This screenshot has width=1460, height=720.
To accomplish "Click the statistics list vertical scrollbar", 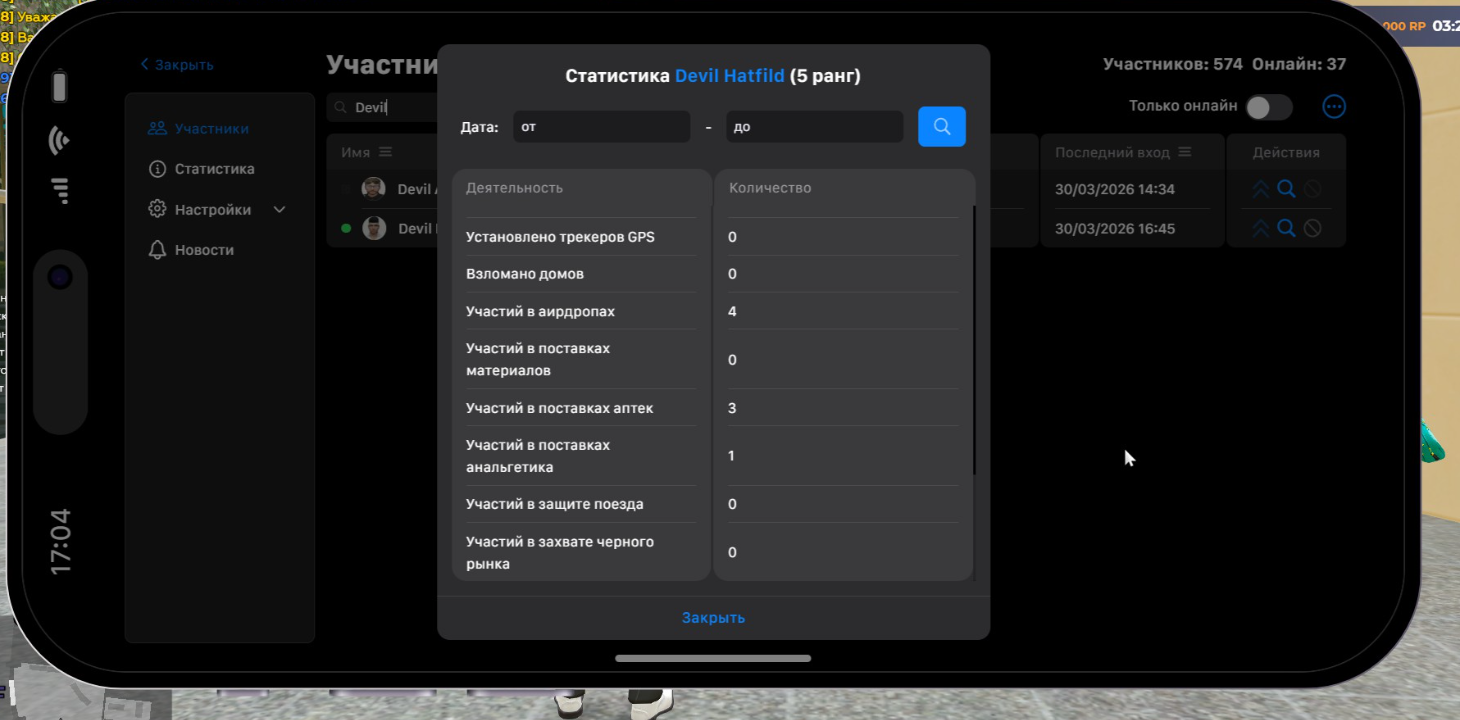I will click(974, 340).
